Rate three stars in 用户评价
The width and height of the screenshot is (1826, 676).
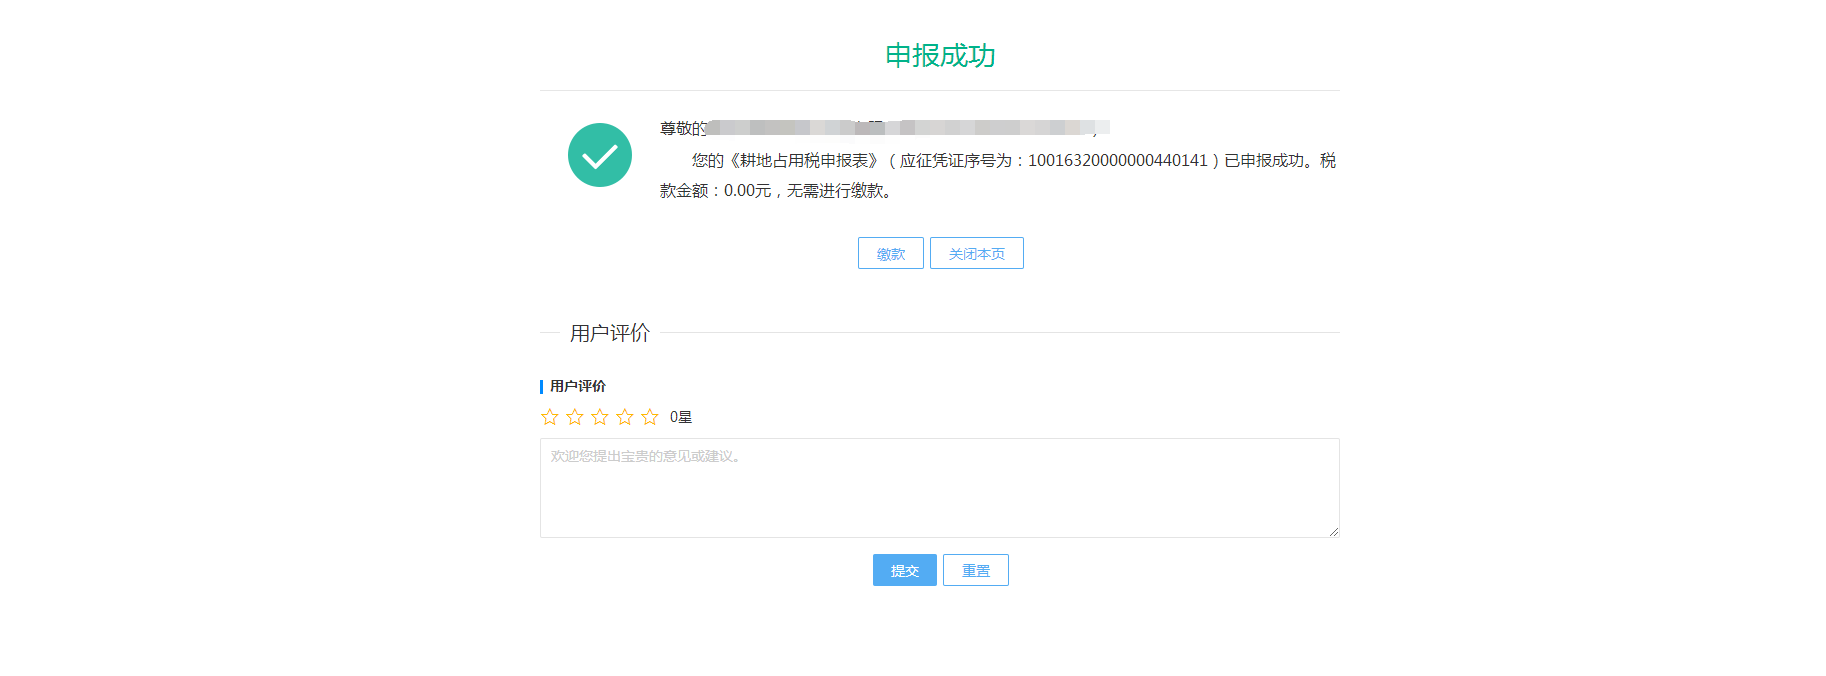599,417
